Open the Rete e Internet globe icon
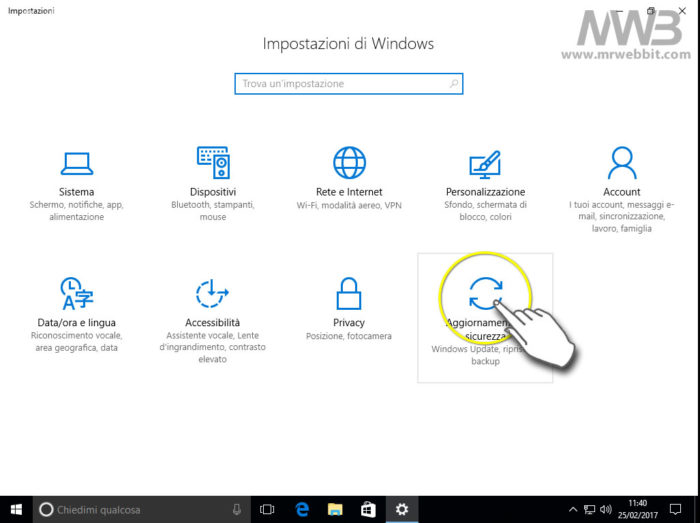 349,162
